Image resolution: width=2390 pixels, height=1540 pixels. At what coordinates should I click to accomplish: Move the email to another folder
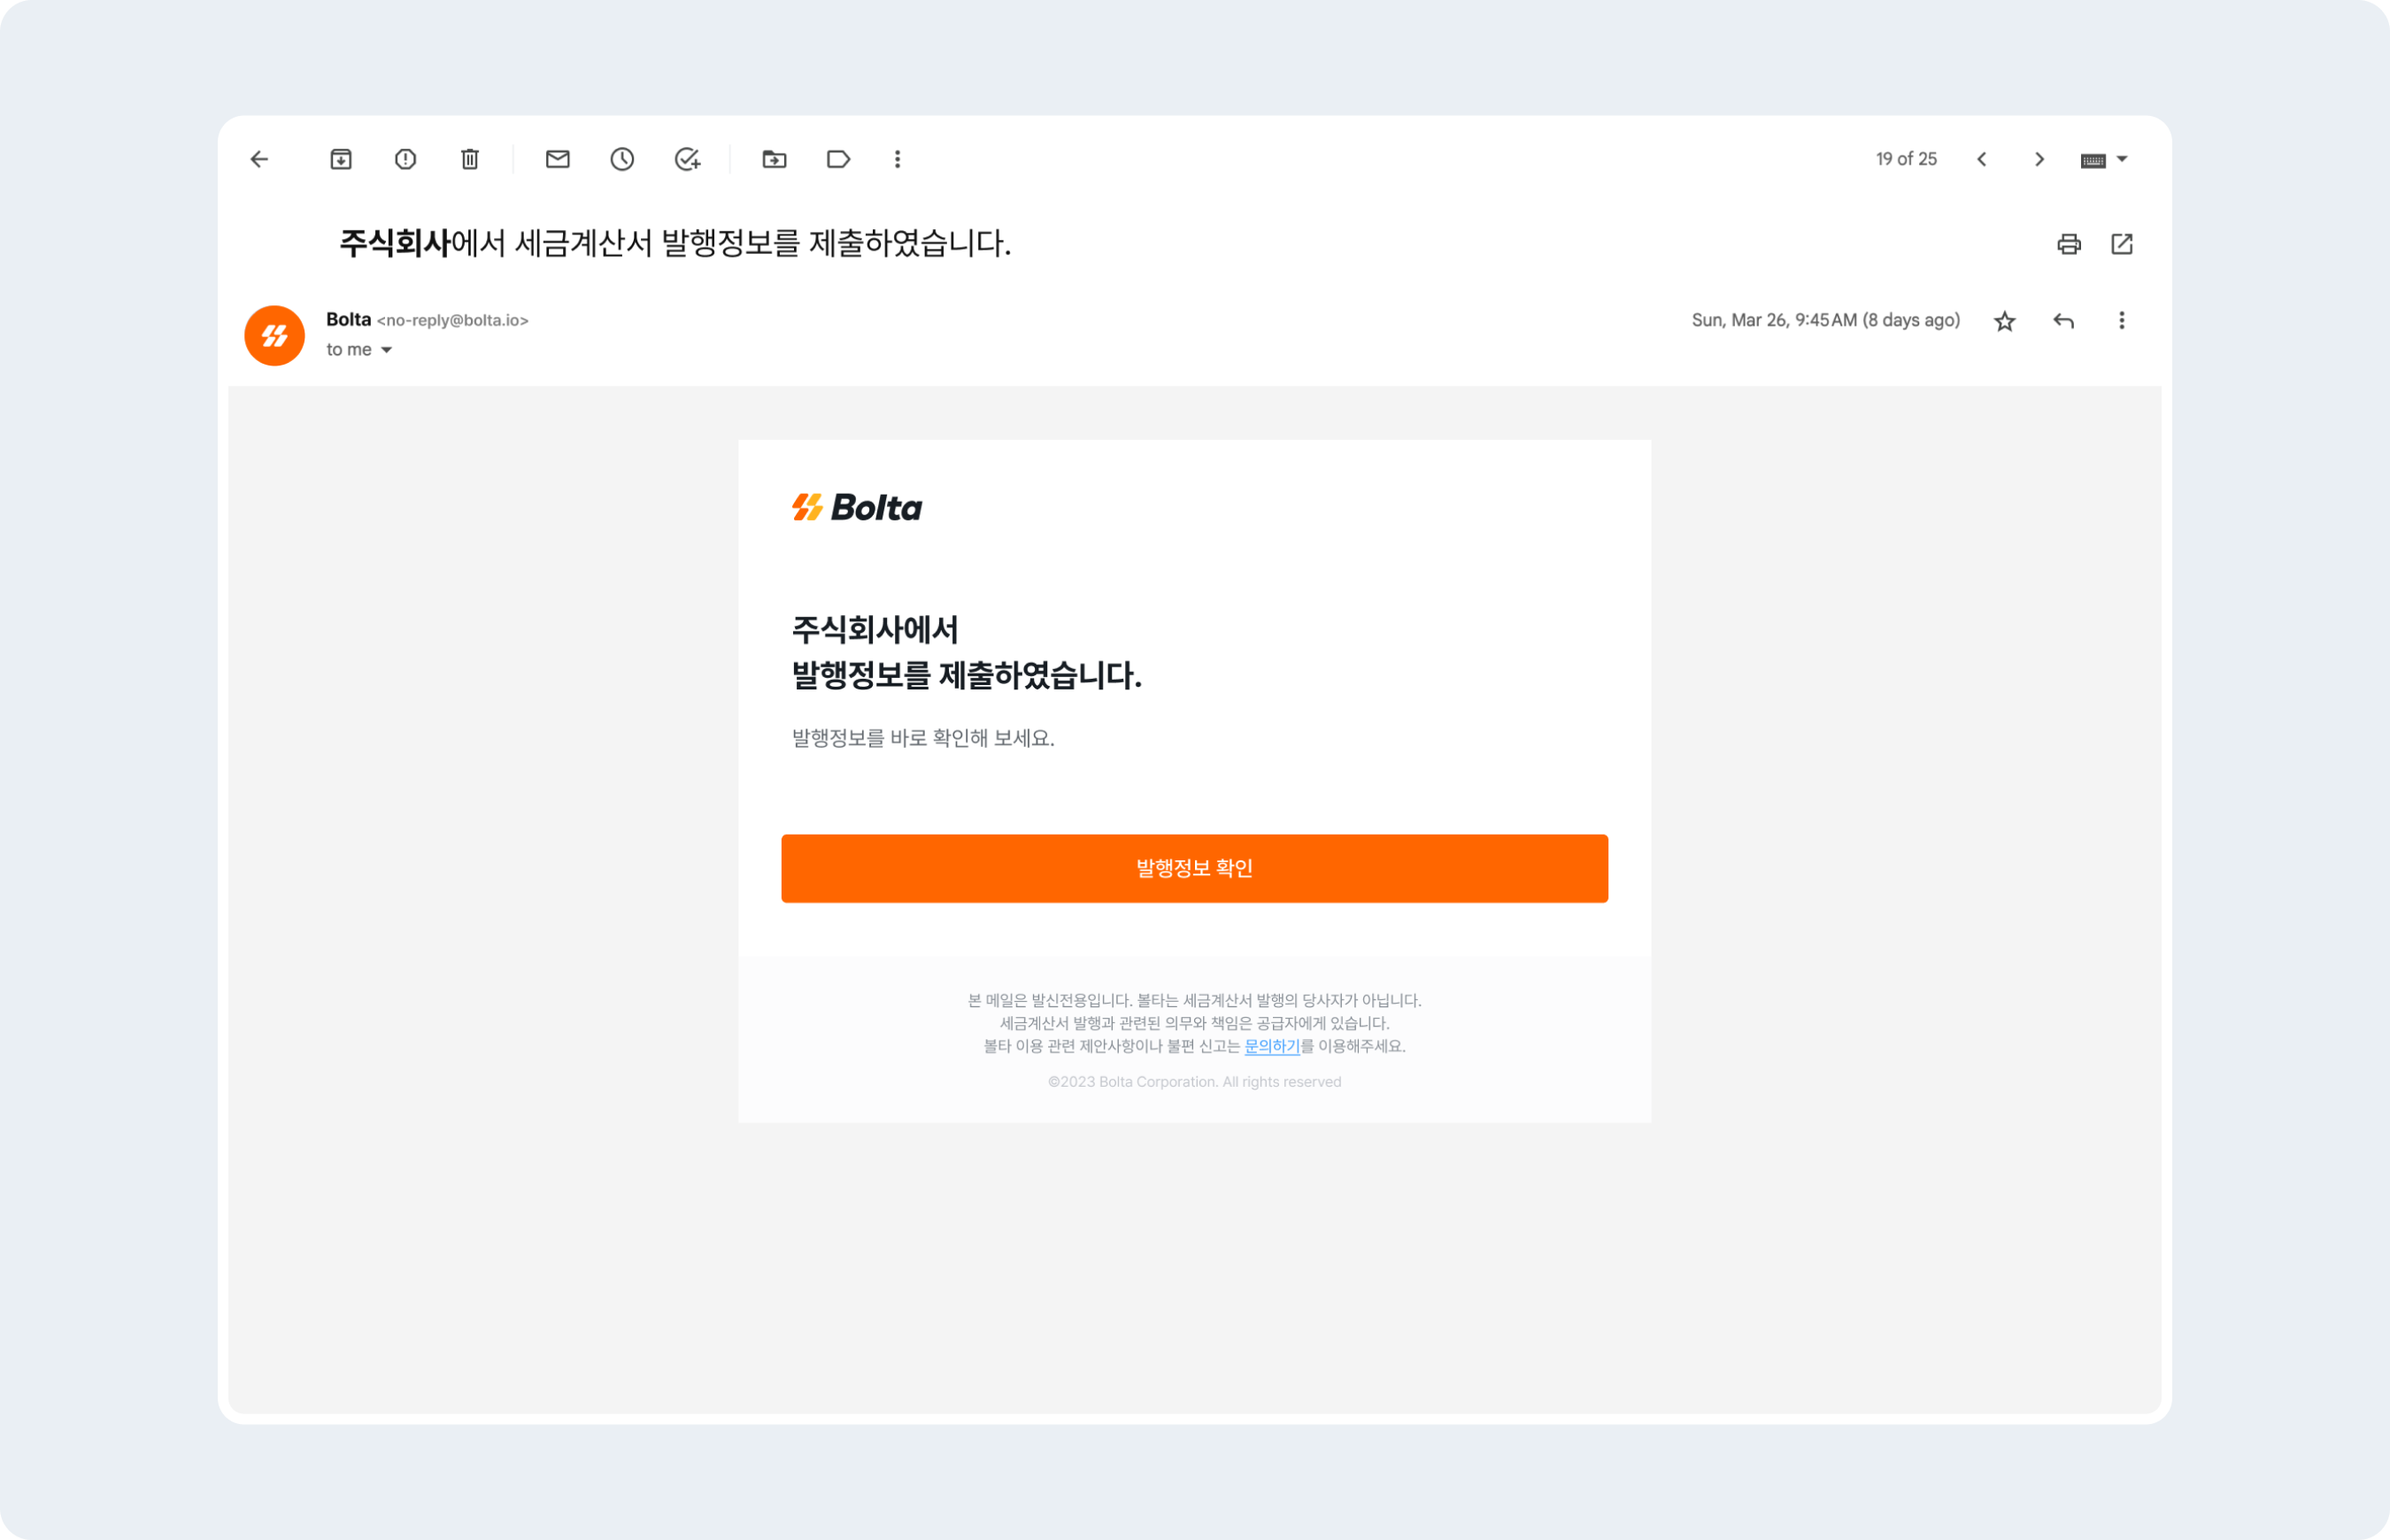tap(774, 159)
